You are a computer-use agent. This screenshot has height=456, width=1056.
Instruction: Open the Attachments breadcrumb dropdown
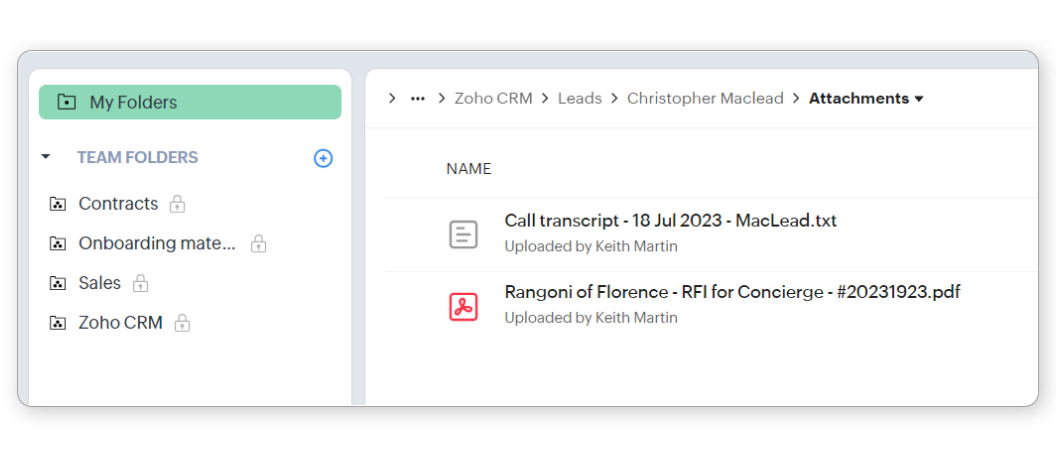coord(919,99)
